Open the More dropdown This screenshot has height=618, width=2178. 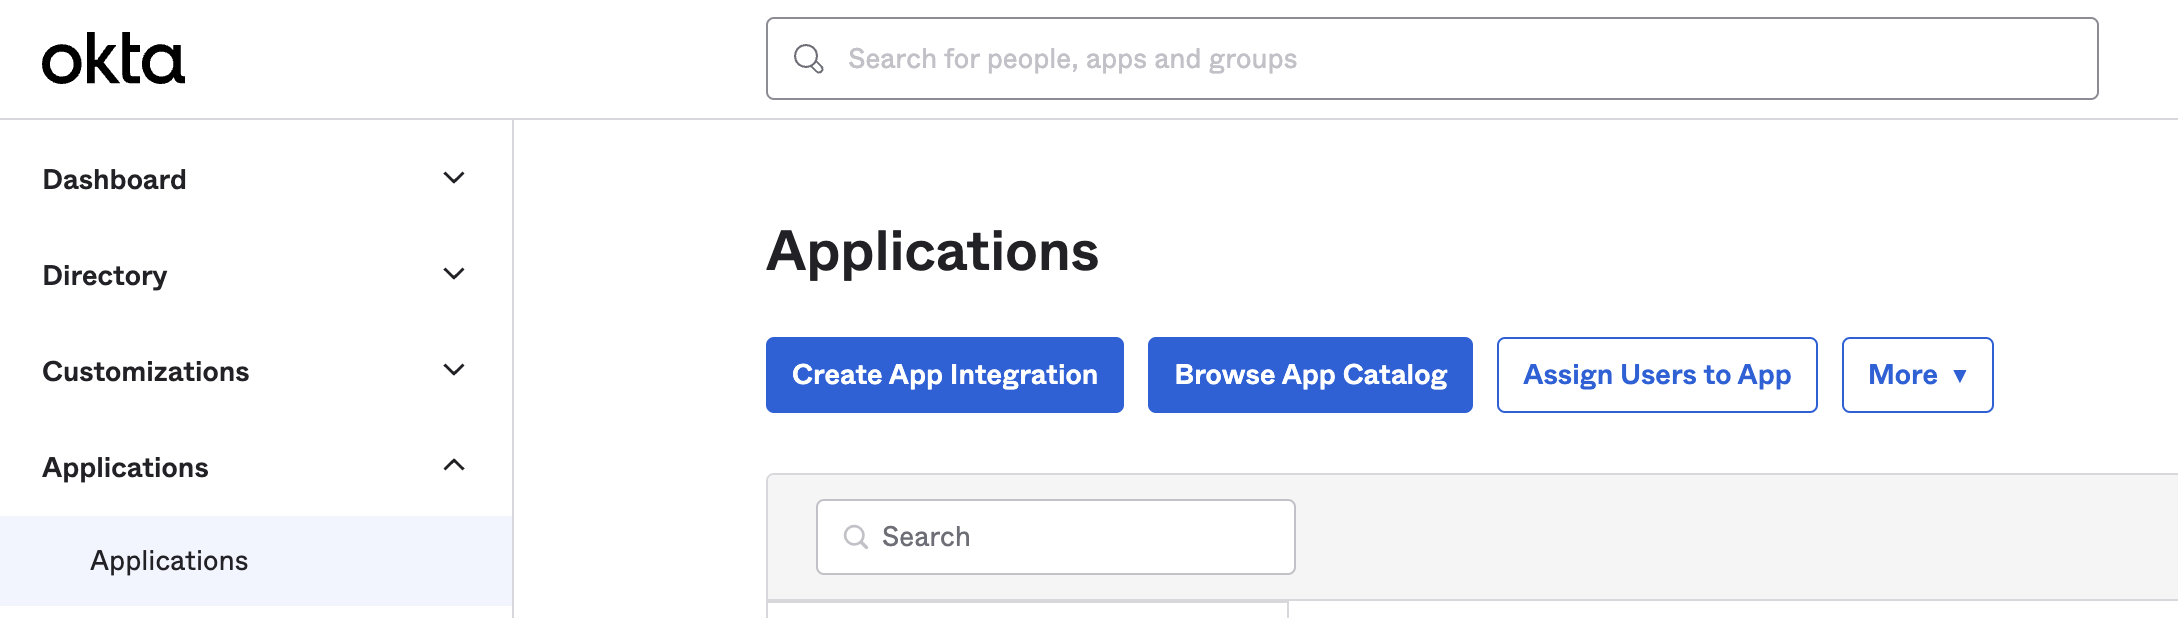(1916, 375)
